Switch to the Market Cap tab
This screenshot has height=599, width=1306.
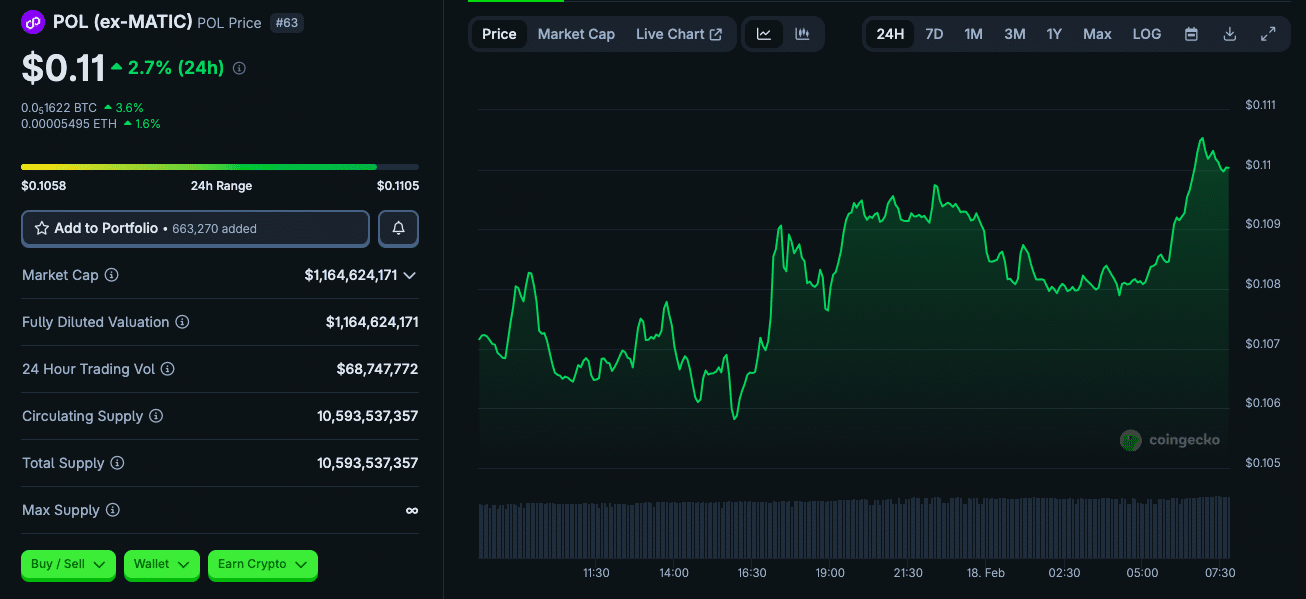576,33
